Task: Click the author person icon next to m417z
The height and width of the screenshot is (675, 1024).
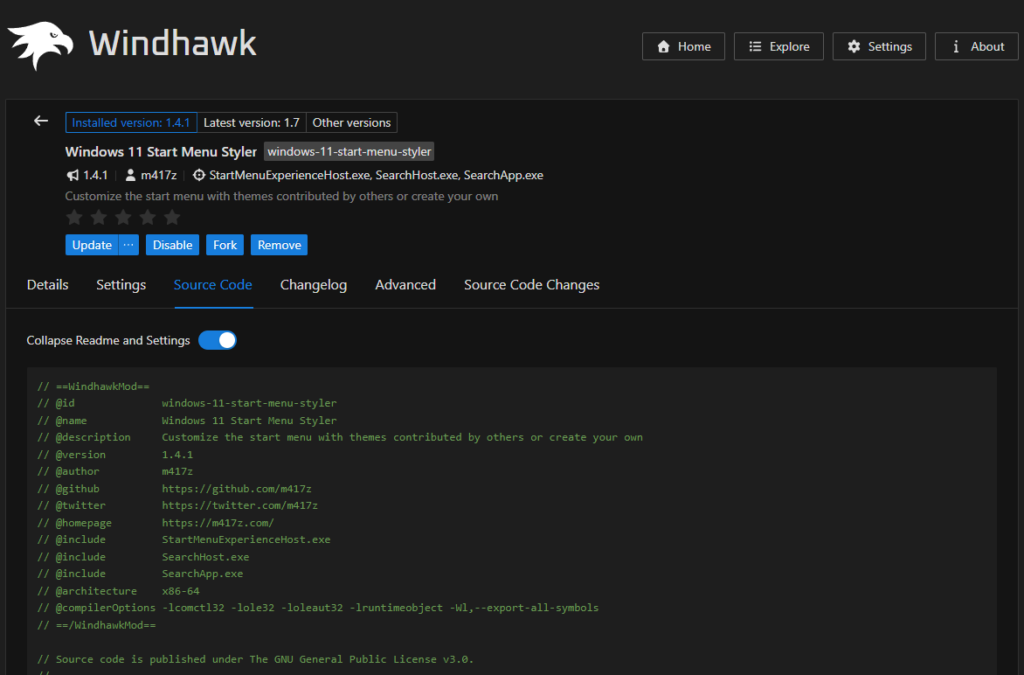Action: point(131,175)
